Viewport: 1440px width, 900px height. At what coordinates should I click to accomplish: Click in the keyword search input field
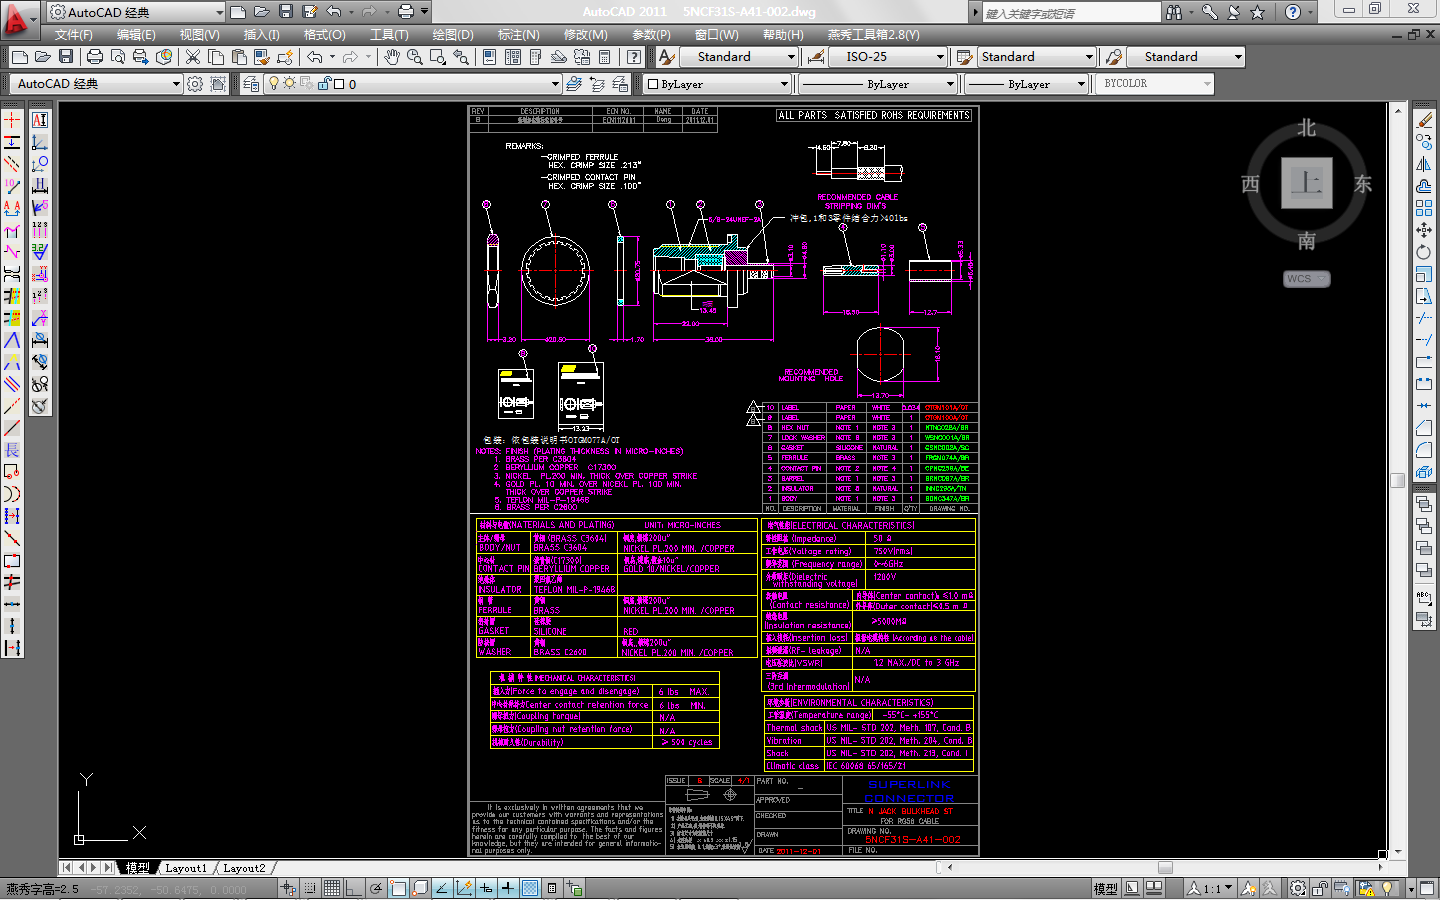[x=1070, y=12]
